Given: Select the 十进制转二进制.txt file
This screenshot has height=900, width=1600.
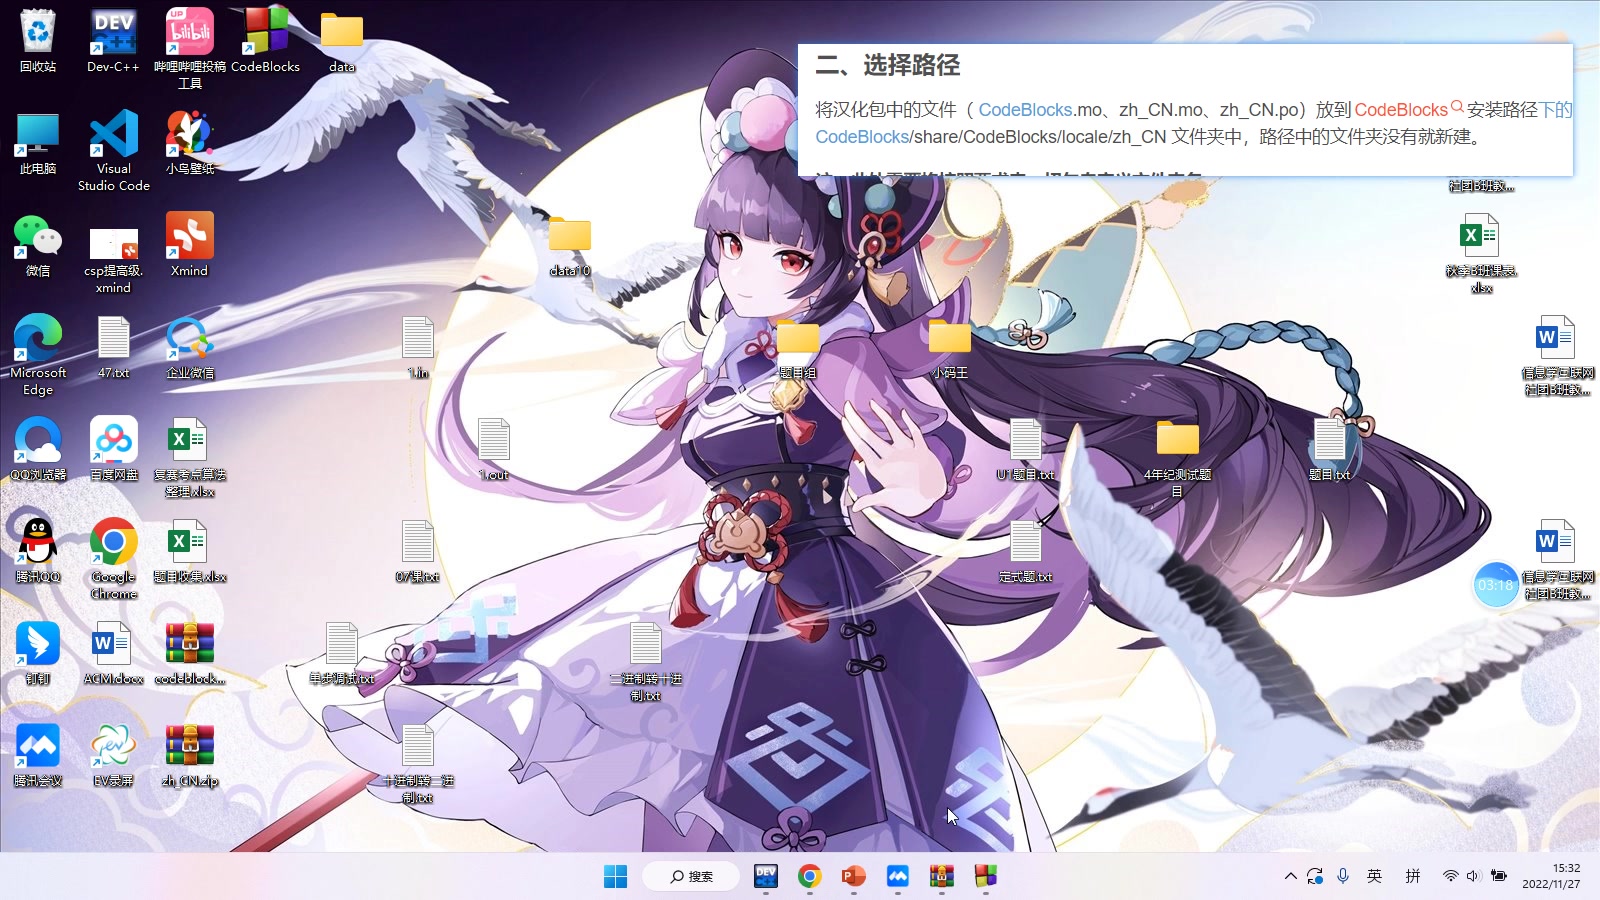Looking at the screenshot, I should pyautogui.click(x=418, y=764).
